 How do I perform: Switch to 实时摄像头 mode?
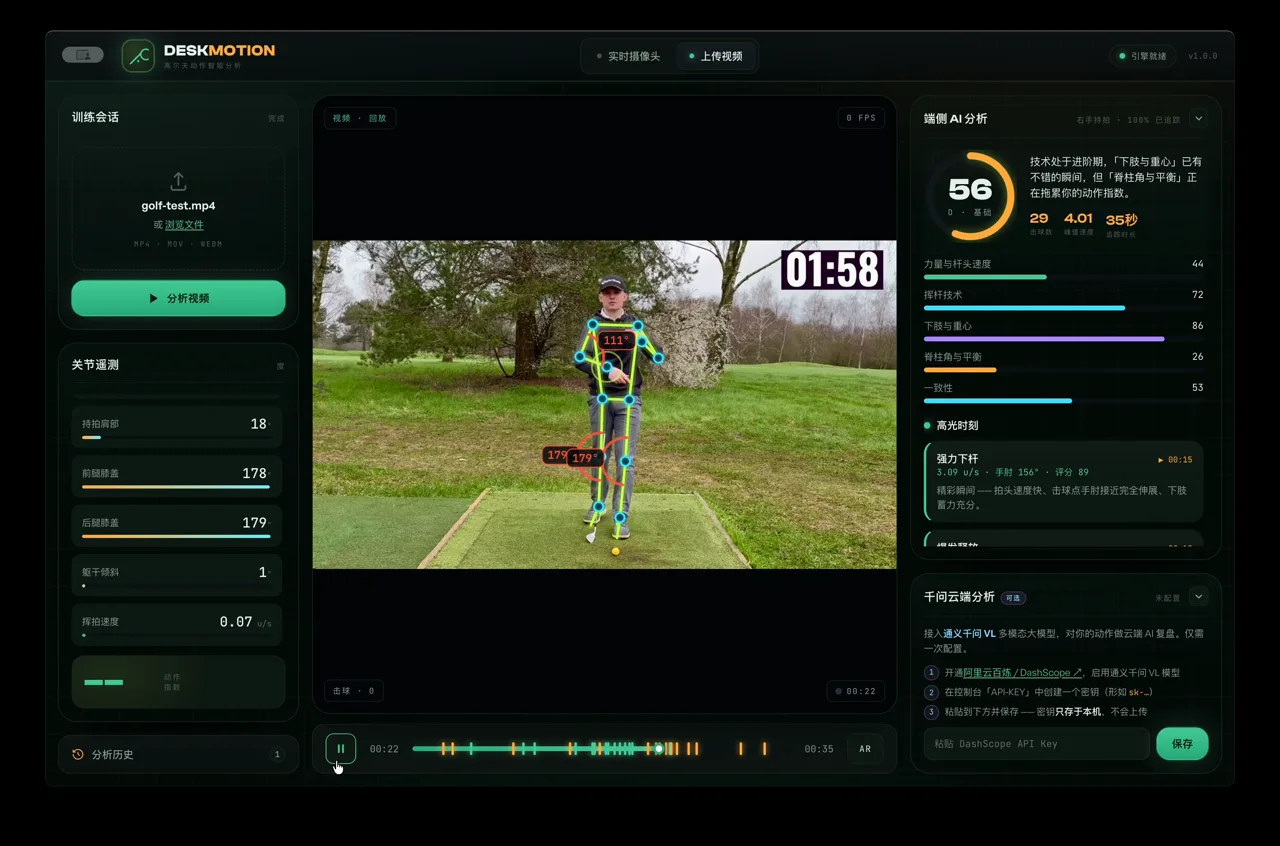628,56
